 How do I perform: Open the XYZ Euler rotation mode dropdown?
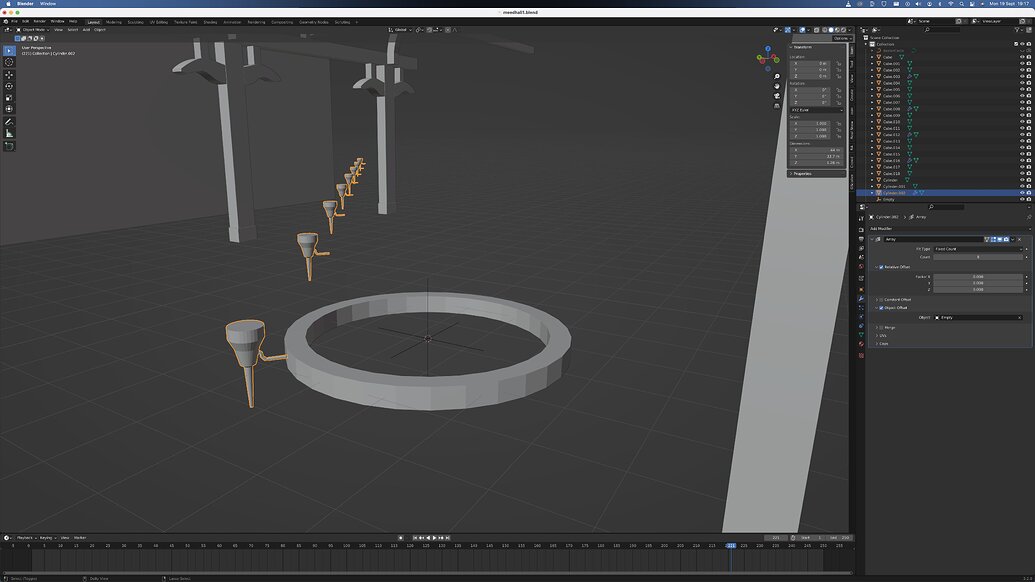(x=817, y=110)
